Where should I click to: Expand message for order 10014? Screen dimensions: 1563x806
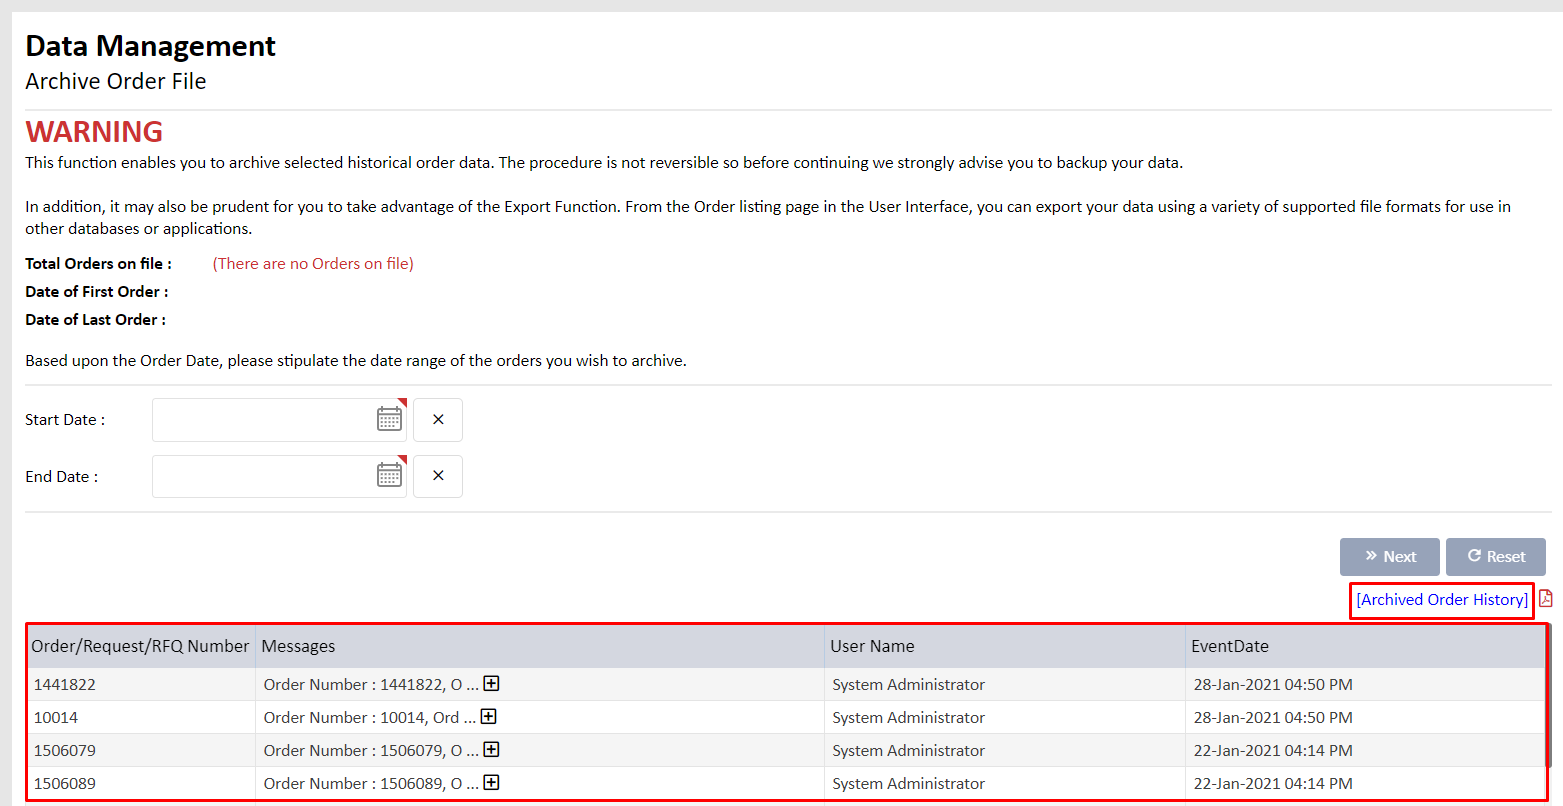[488, 716]
